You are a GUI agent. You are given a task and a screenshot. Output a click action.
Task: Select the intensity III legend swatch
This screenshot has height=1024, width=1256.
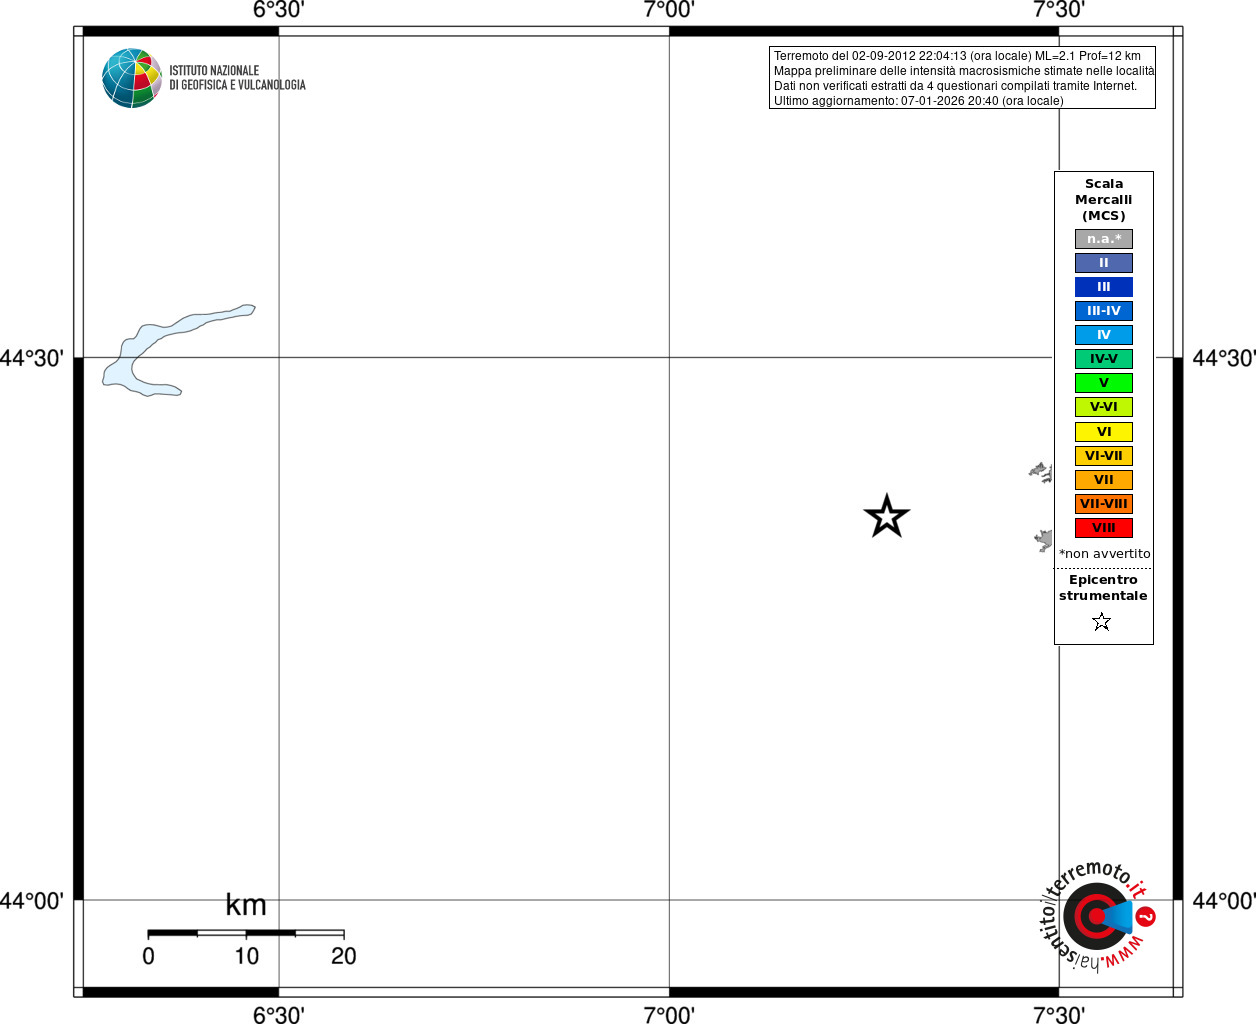1104,287
